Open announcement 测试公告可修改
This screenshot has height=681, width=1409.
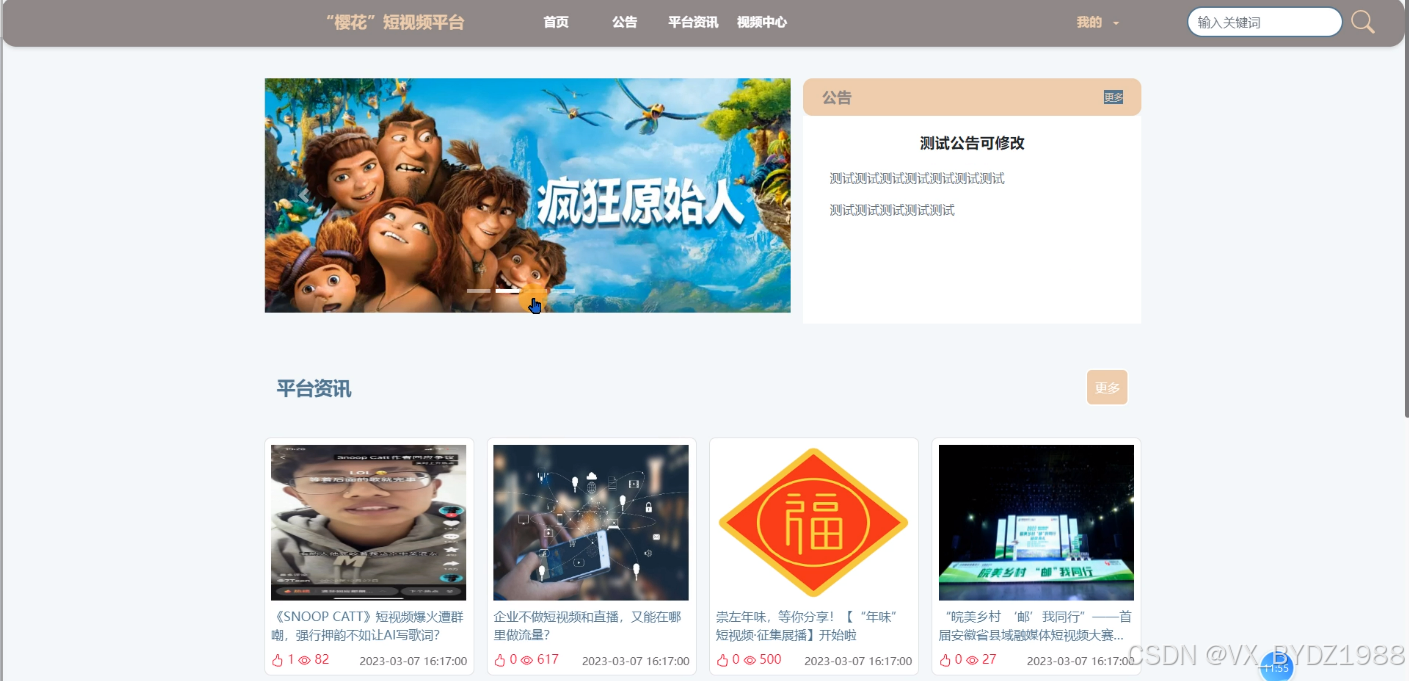(972, 143)
